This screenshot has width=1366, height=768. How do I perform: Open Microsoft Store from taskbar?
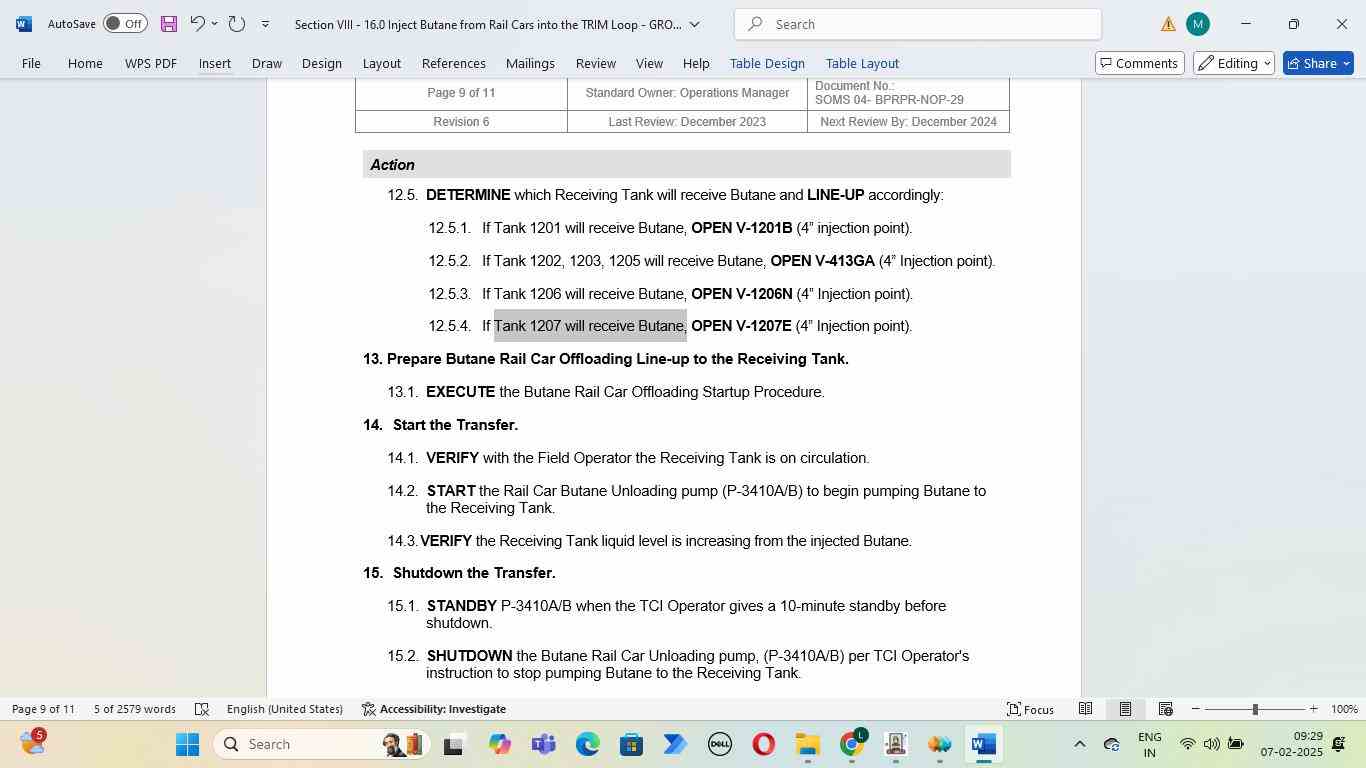click(x=631, y=744)
